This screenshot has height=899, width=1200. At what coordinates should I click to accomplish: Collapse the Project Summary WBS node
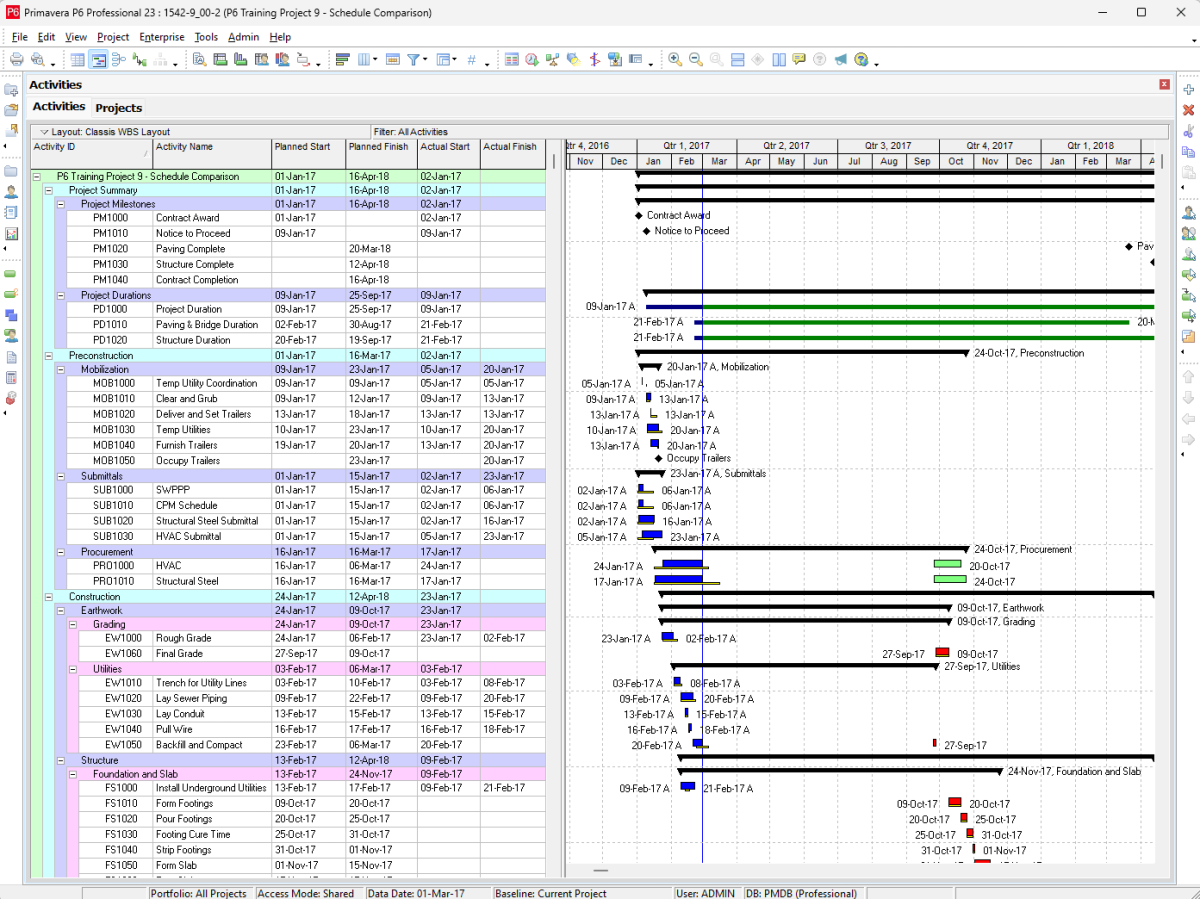point(48,190)
